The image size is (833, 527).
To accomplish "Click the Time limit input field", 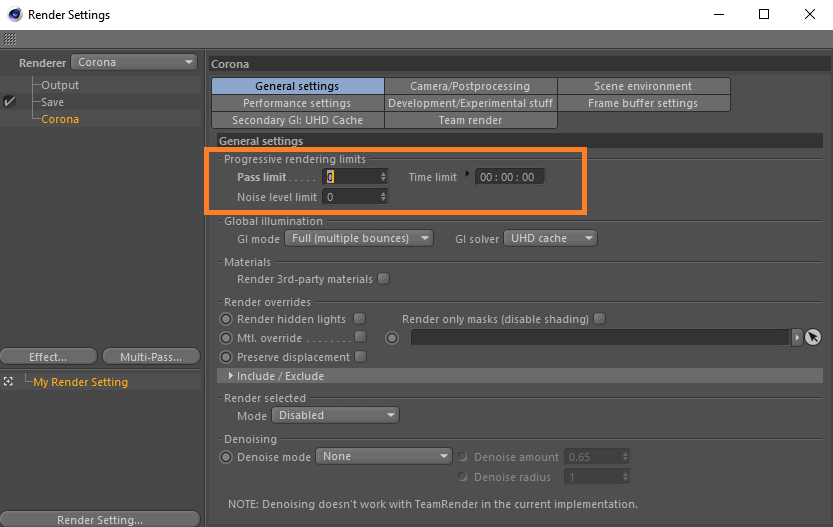I will point(508,177).
